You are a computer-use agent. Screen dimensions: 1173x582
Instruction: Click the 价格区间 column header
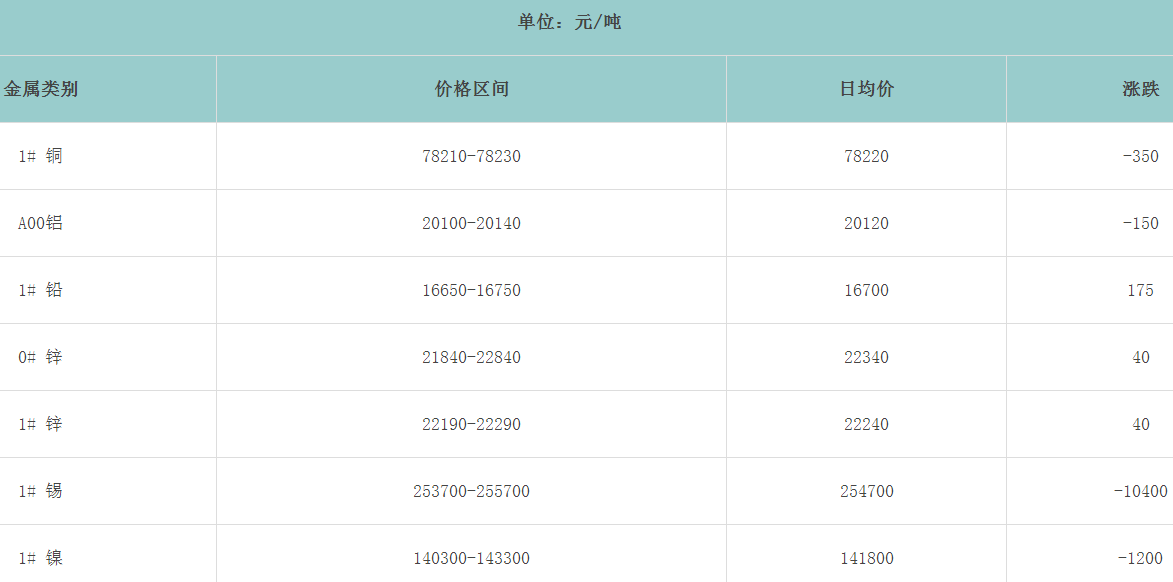point(471,89)
